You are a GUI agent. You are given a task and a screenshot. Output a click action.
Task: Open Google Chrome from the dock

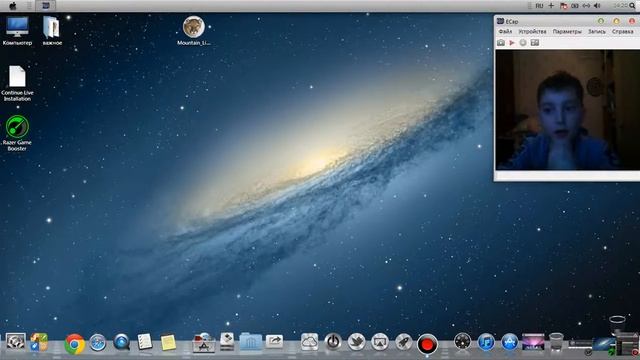pos(74,344)
